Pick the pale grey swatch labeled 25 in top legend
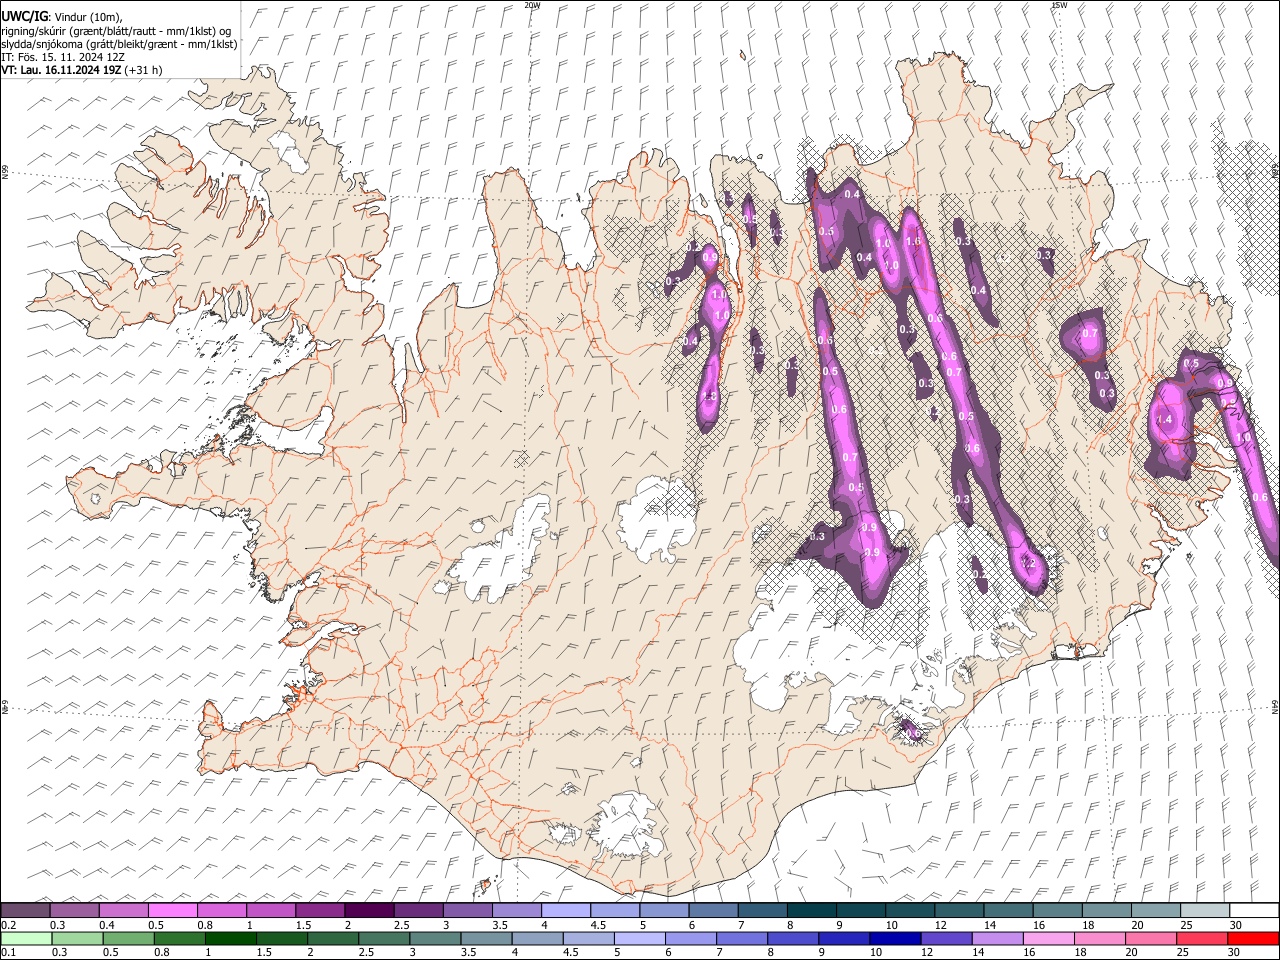 coord(1205,910)
